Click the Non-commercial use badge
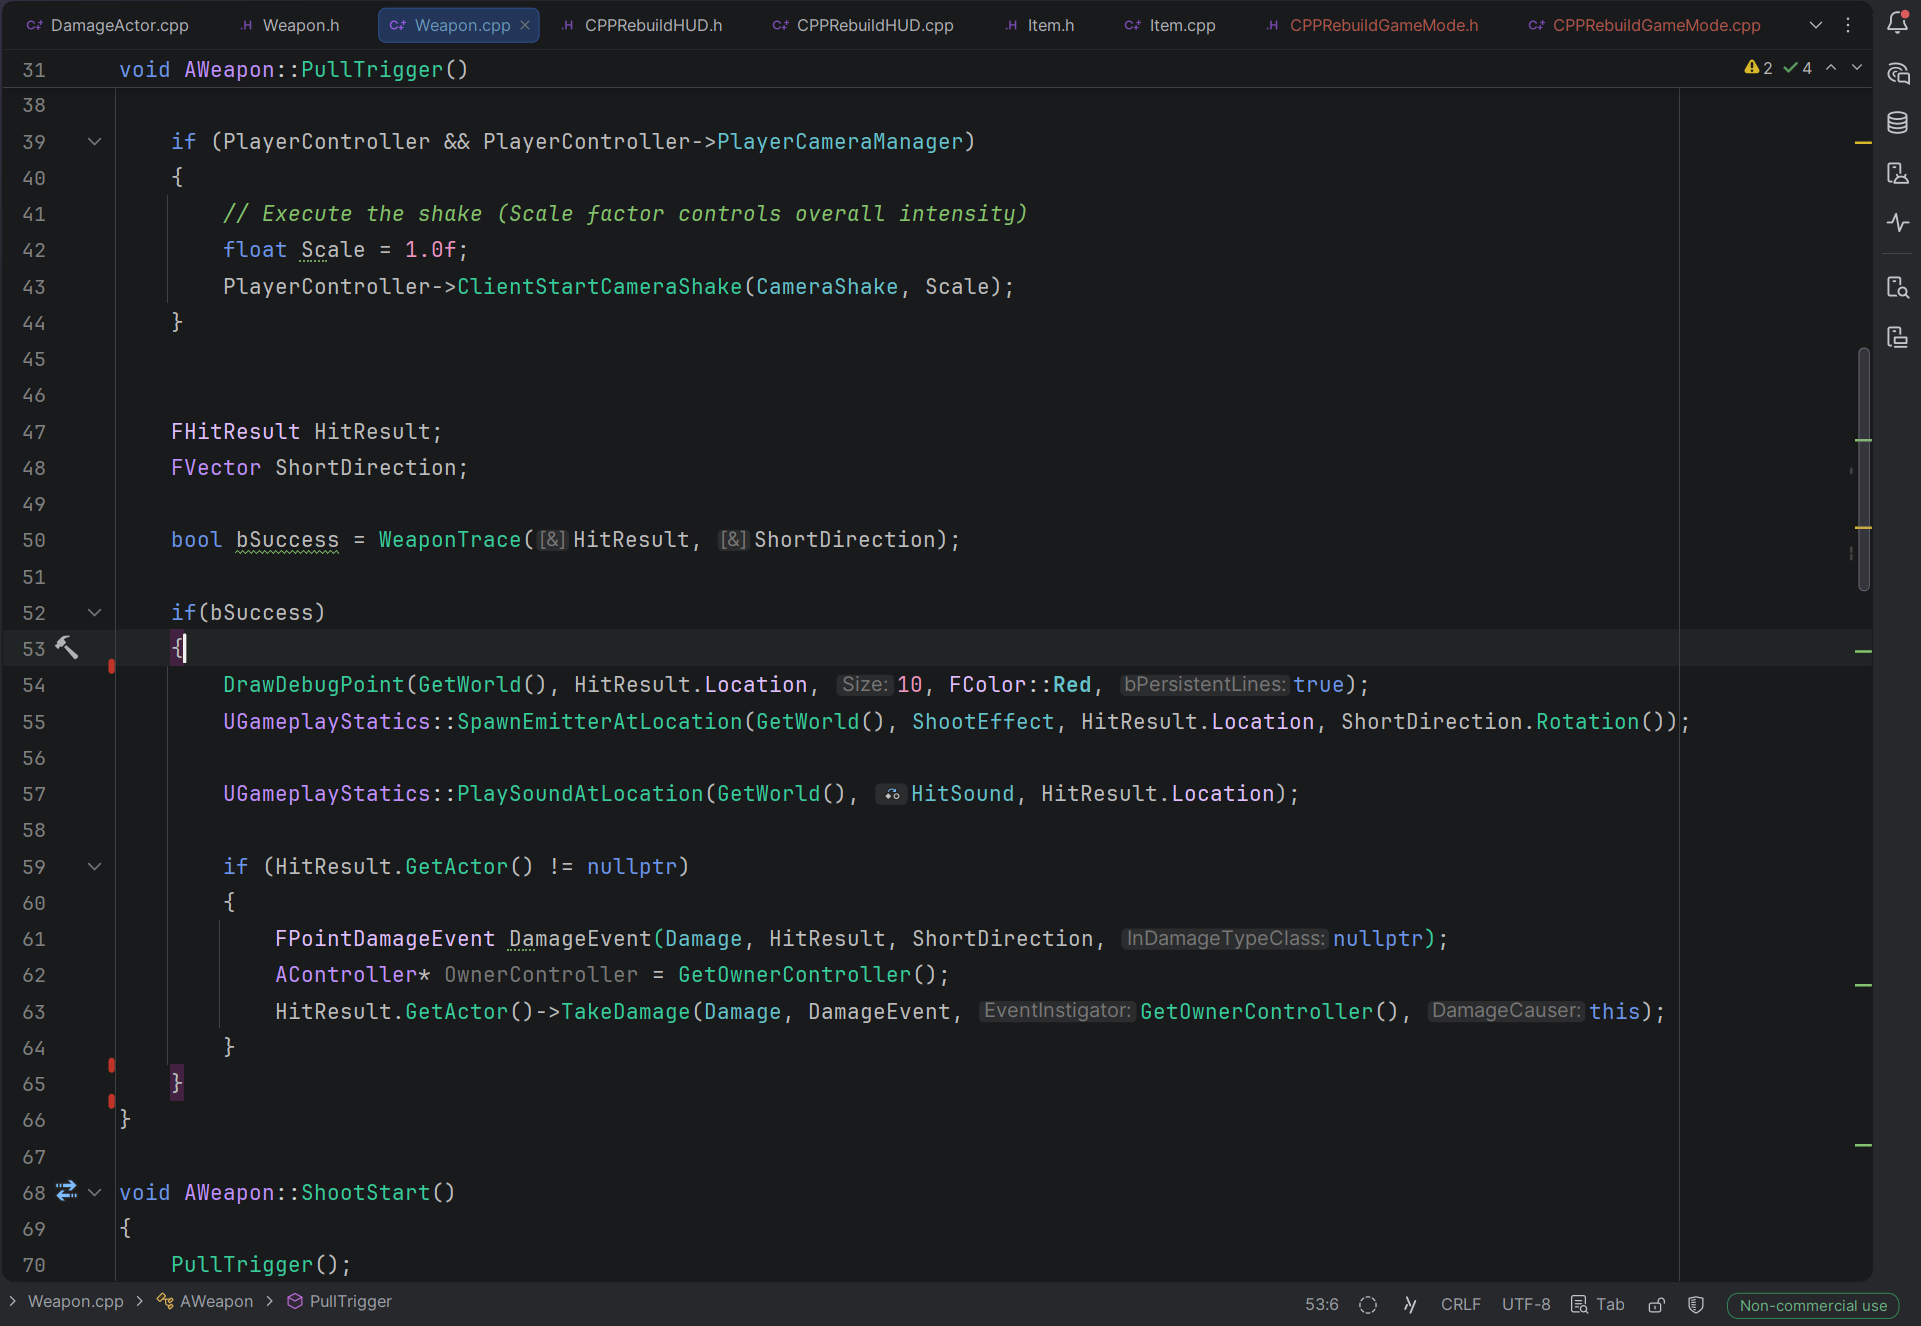This screenshot has width=1921, height=1326. (1813, 1305)
